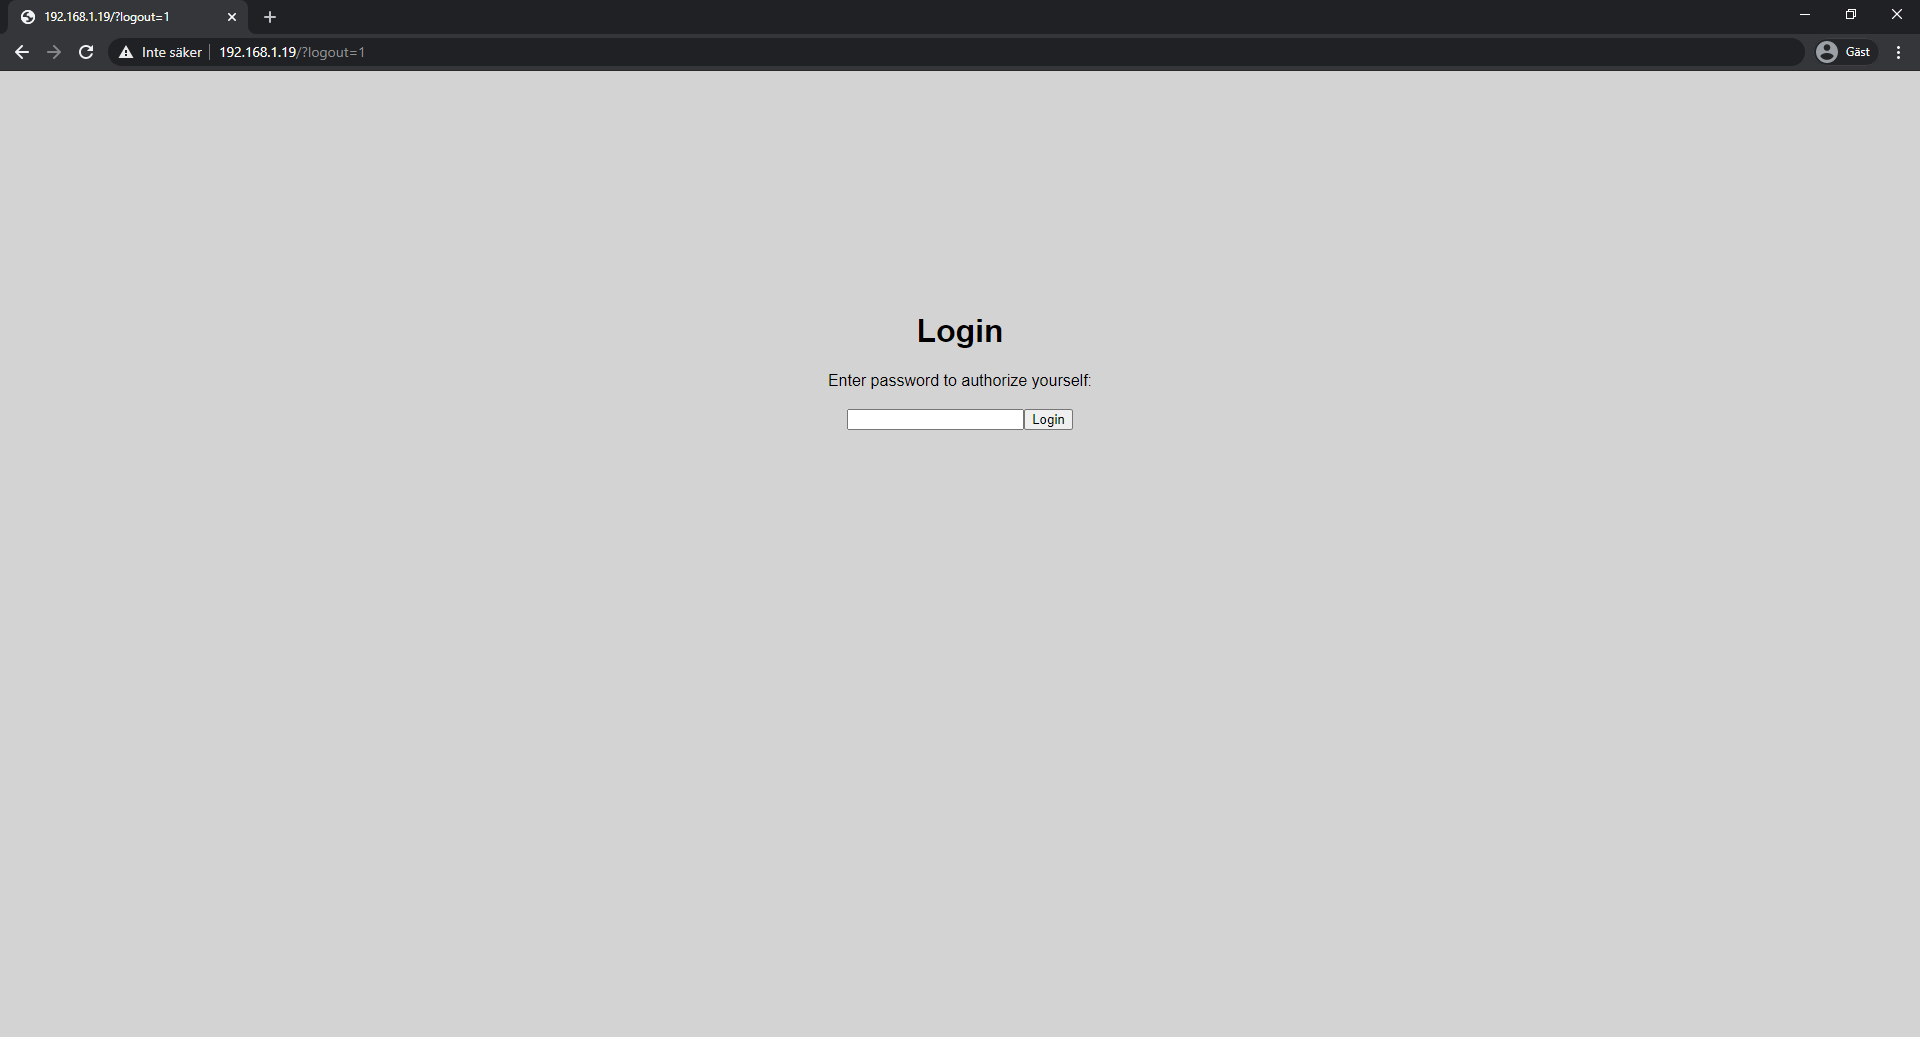Open the Chrome three-dot menu

pos(1898,52)
